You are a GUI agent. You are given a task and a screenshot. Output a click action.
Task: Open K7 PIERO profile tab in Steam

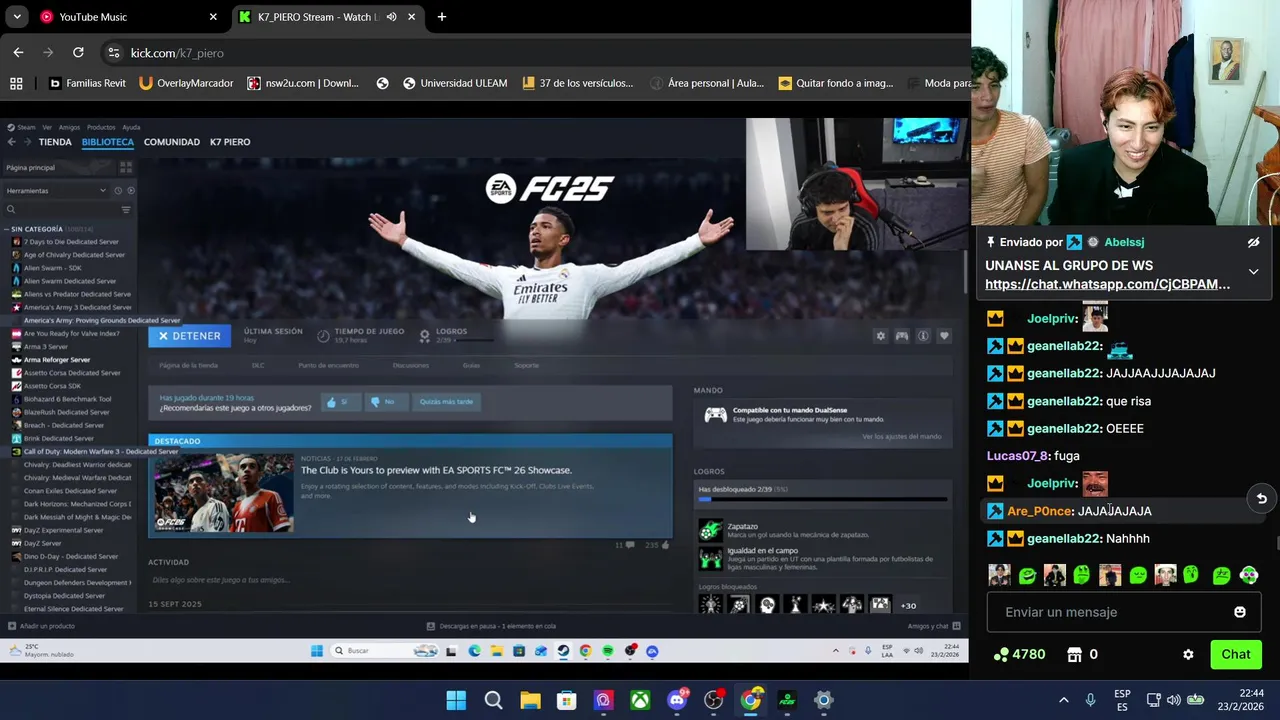[x=230, y=142]
